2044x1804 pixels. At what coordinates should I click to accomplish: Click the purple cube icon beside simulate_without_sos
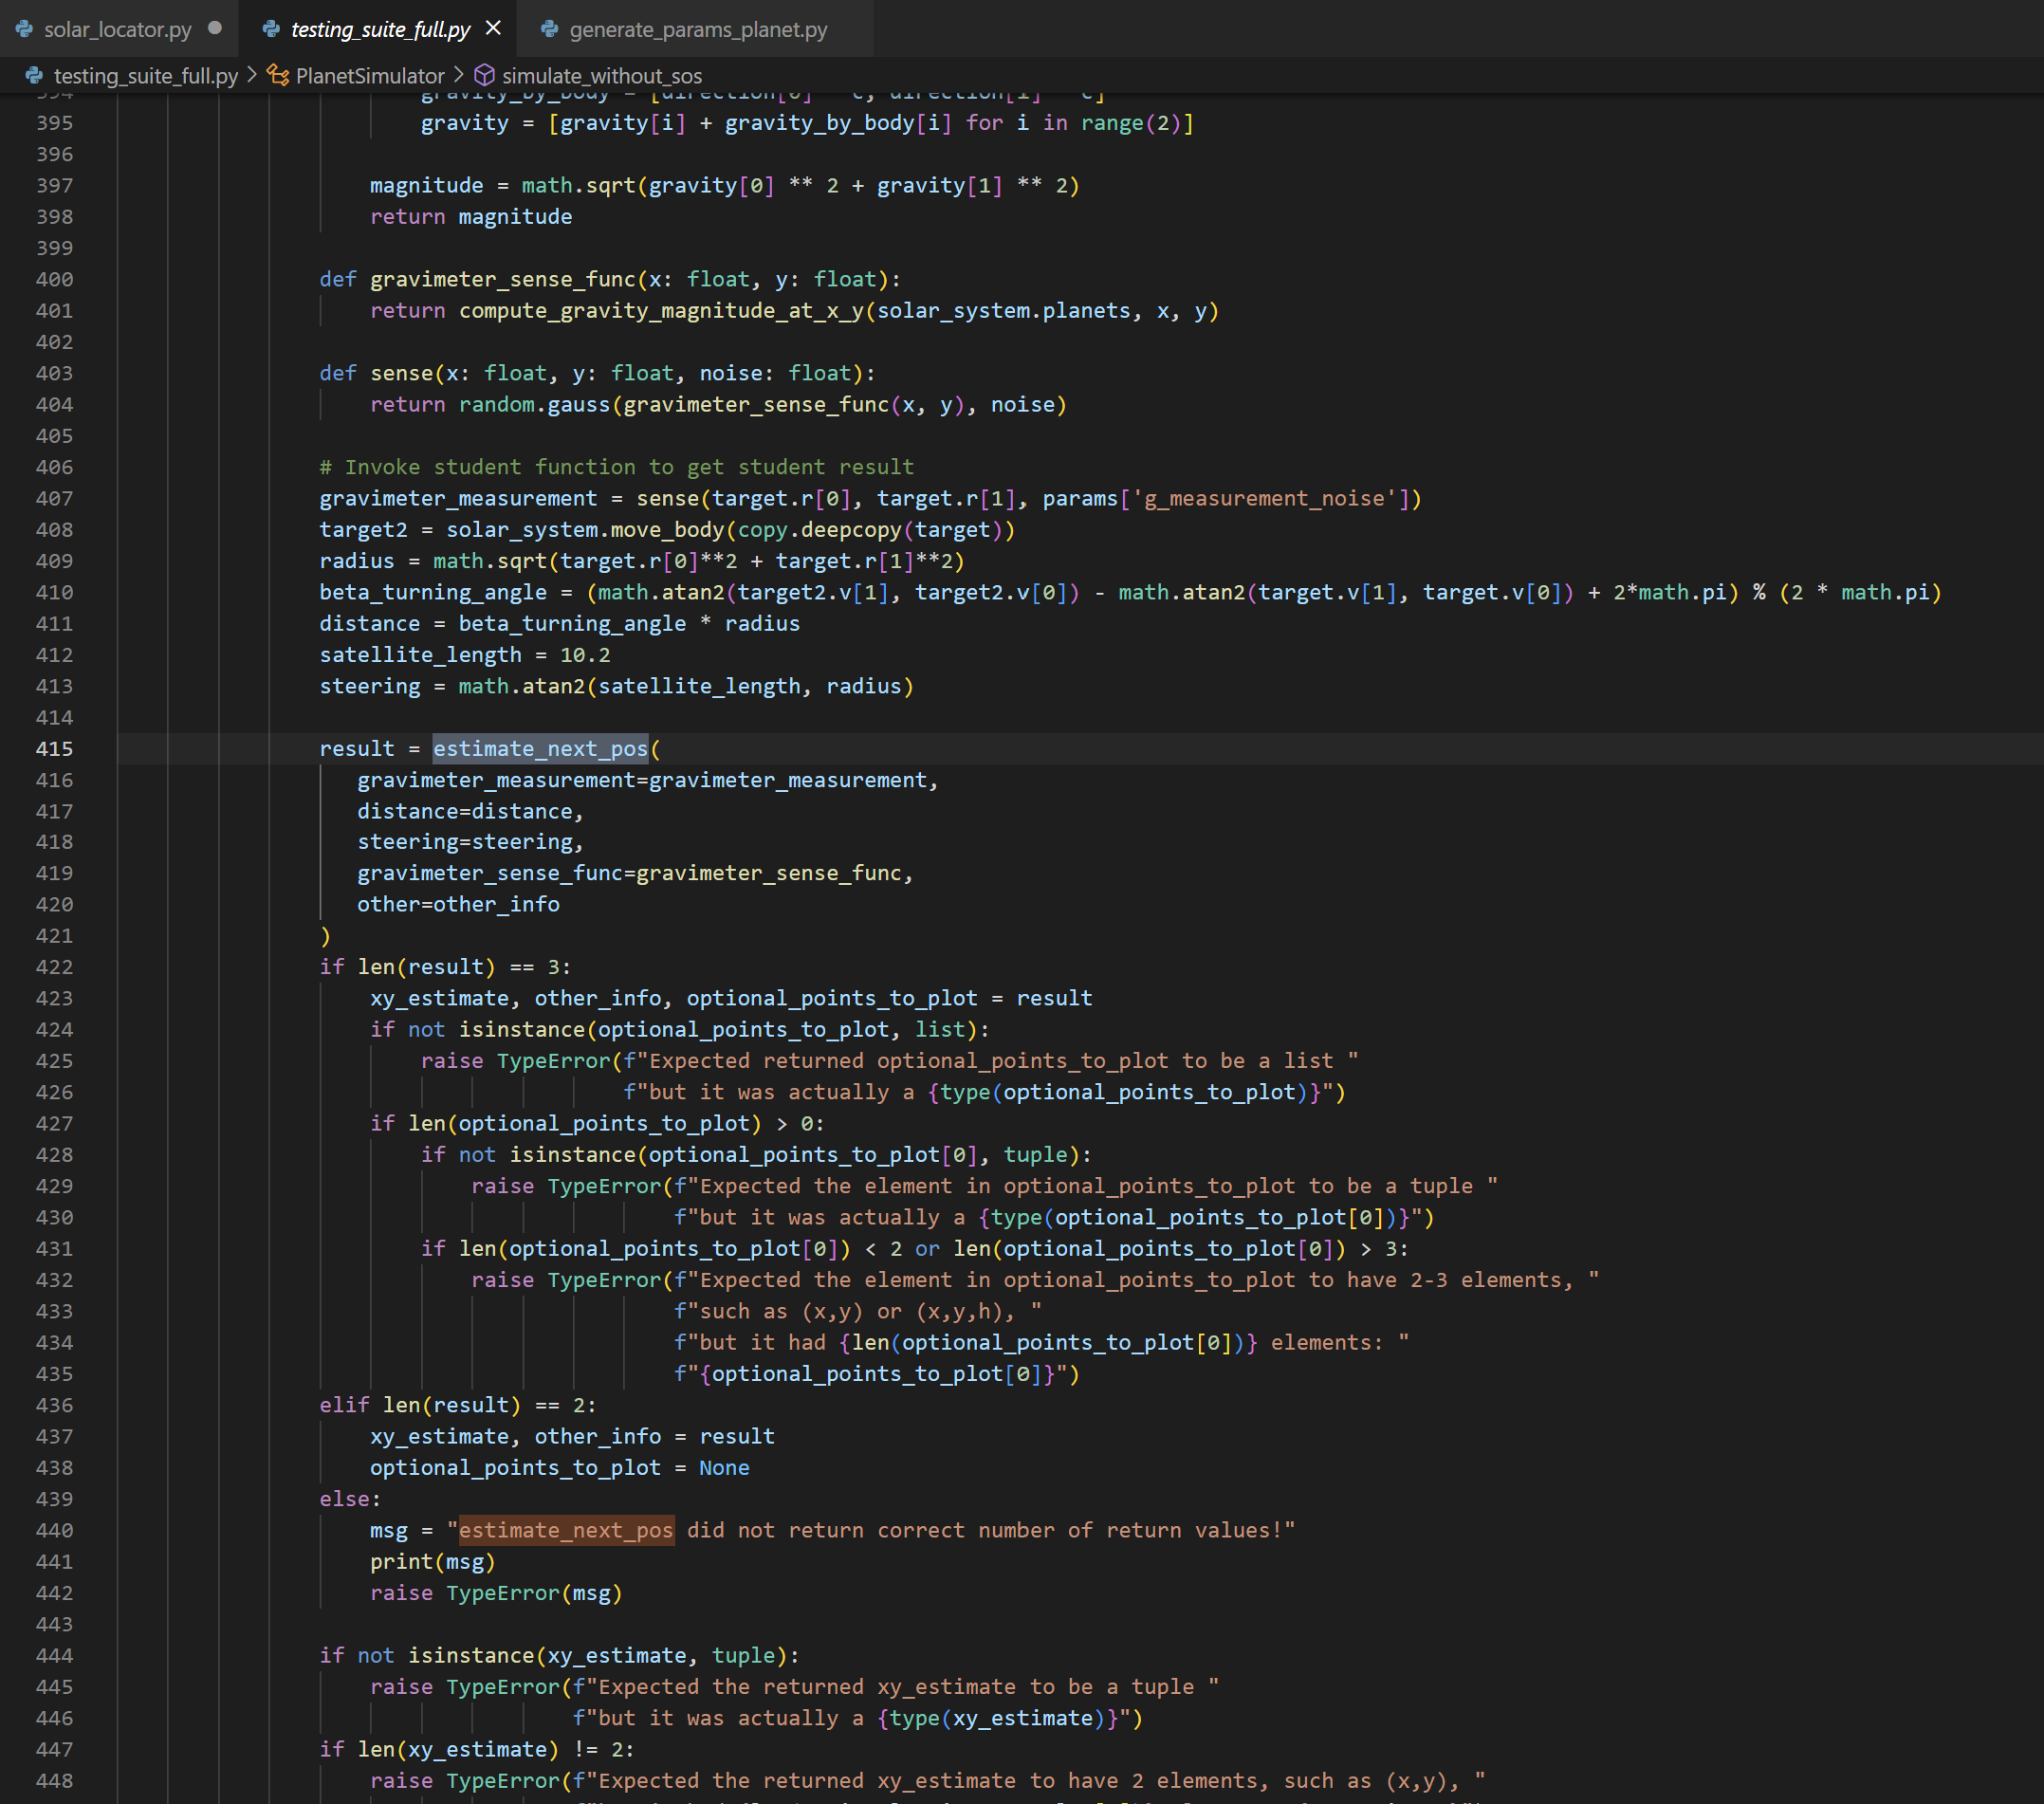coord(484,76)
